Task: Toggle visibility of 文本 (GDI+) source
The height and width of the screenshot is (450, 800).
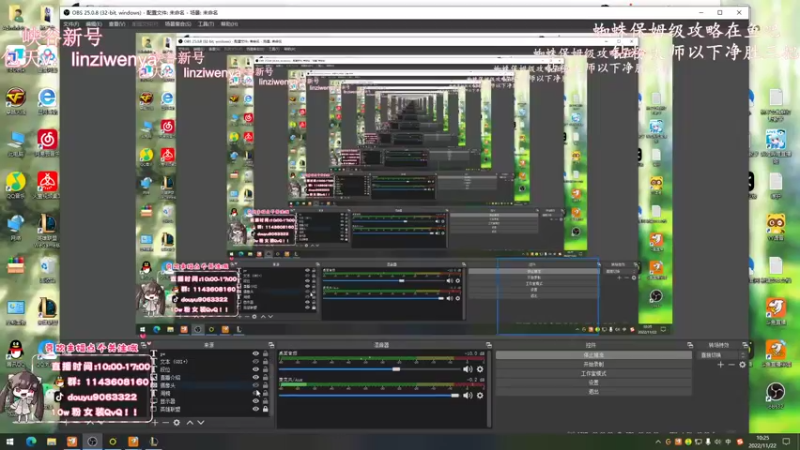Action: click(x=256, y=361)
